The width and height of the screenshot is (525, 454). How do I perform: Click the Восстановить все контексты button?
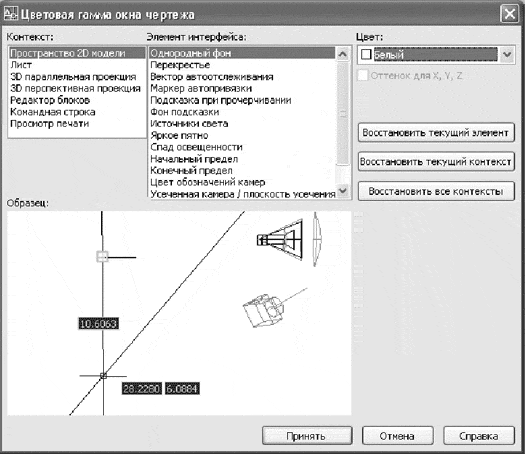(x=436, y=191)
